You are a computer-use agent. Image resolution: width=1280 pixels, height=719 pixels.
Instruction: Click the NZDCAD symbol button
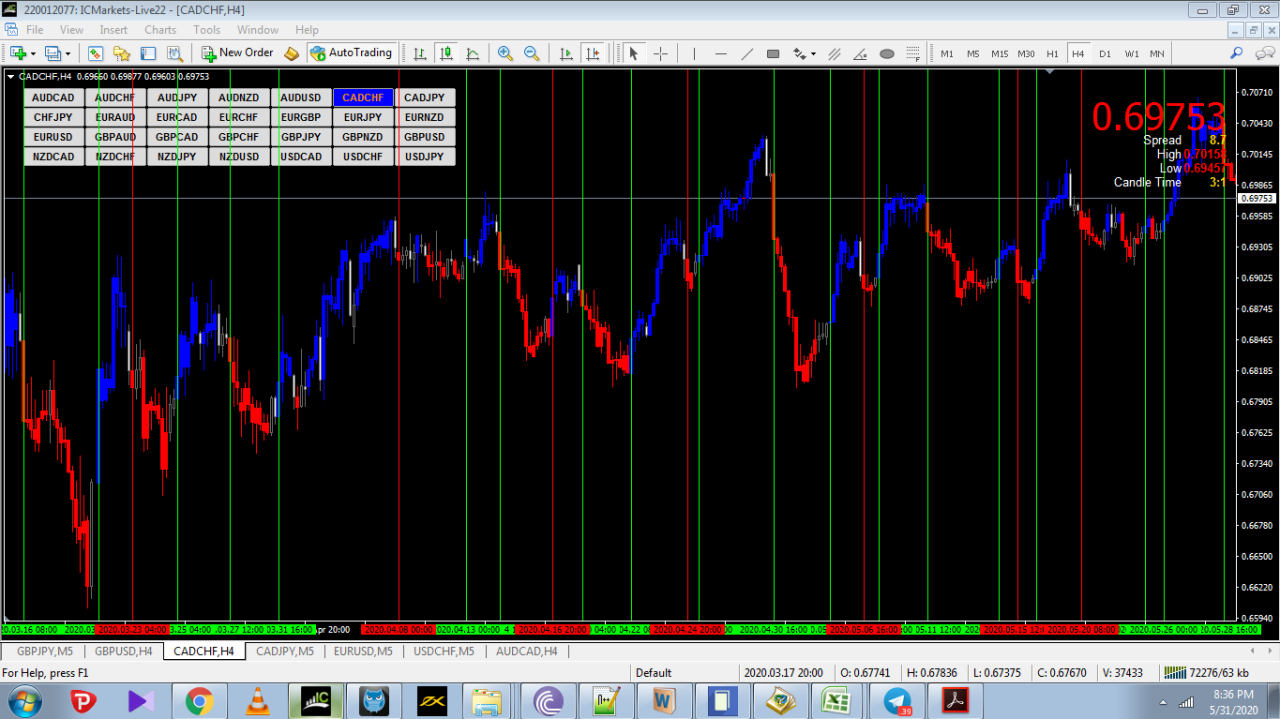53,157
